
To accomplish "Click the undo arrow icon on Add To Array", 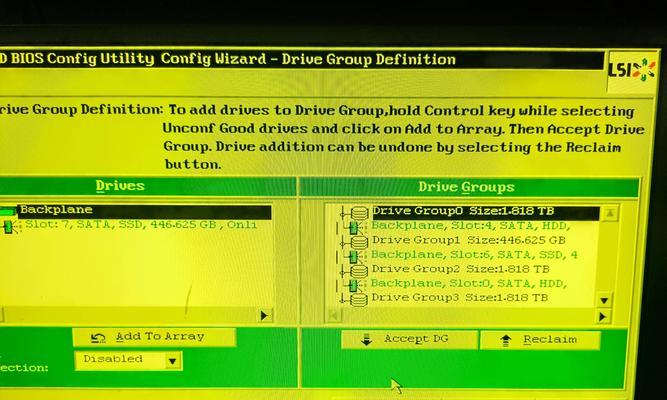I will [x=98, y=338].
